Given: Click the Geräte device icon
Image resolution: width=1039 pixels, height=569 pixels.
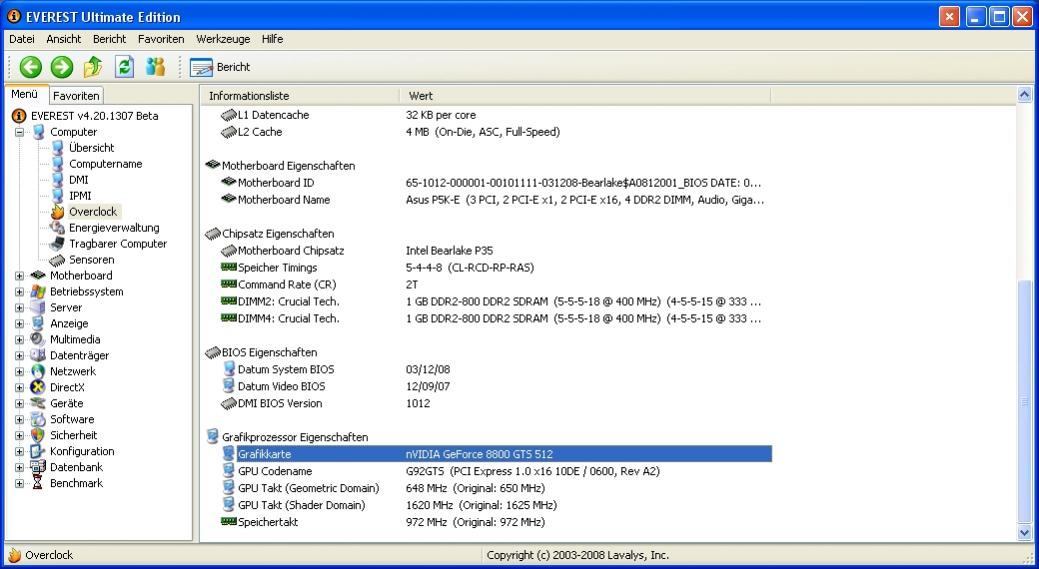Looking at the screenshot, I should tap(38, 403).
